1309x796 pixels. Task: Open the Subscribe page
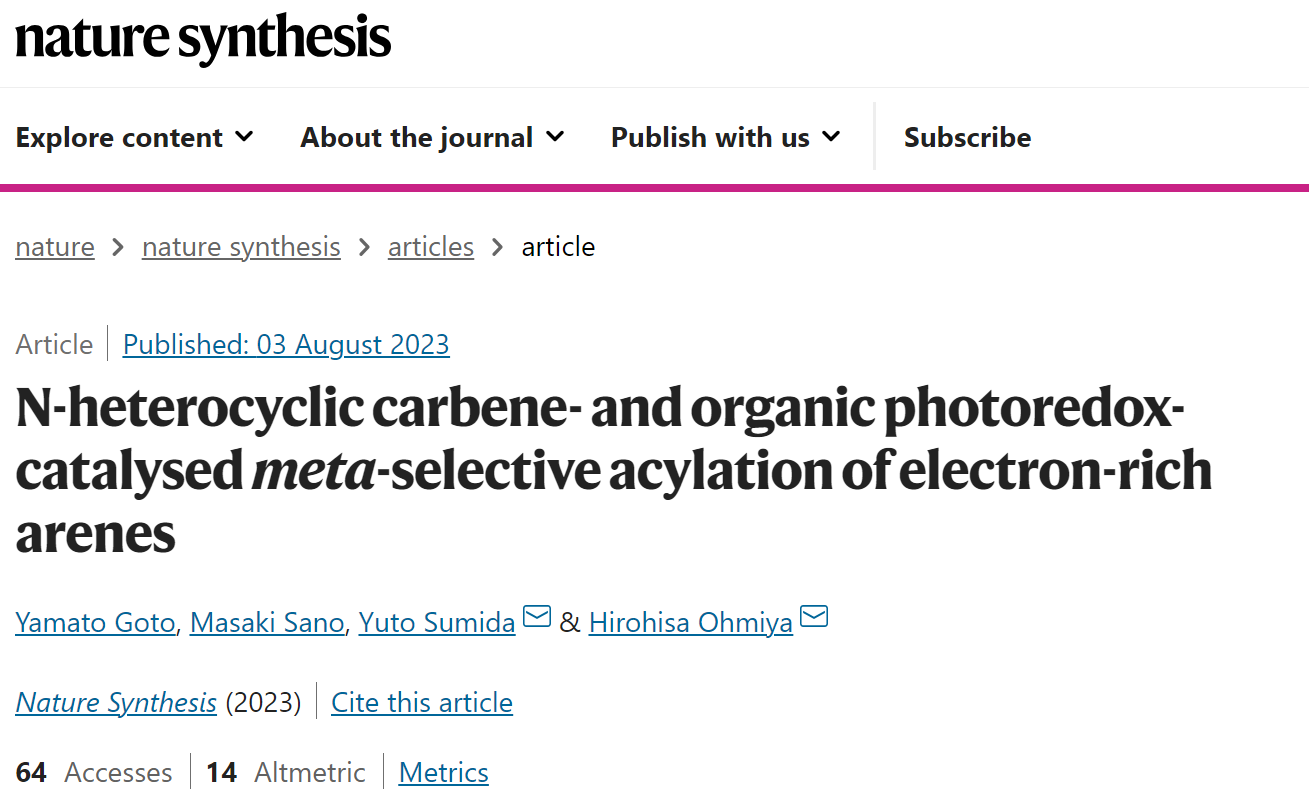click(x=967, y=137)
